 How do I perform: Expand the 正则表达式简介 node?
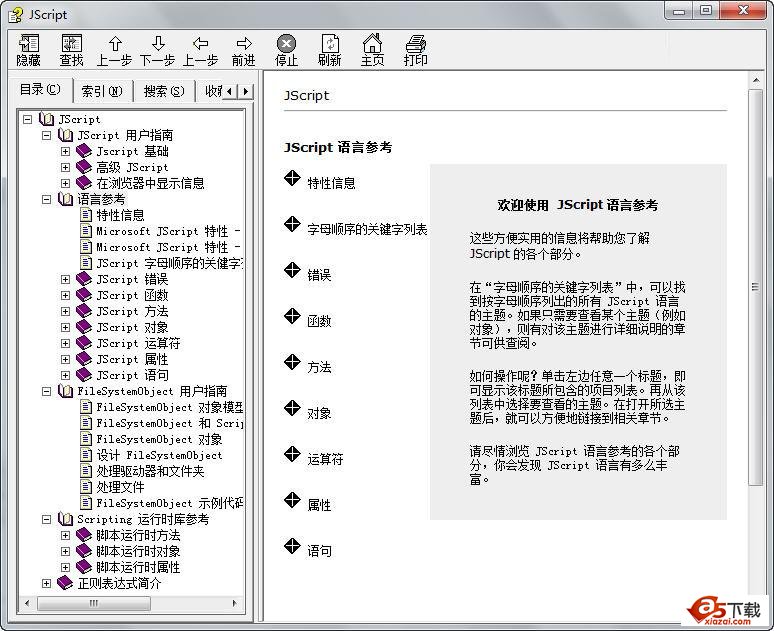point(46,584)
